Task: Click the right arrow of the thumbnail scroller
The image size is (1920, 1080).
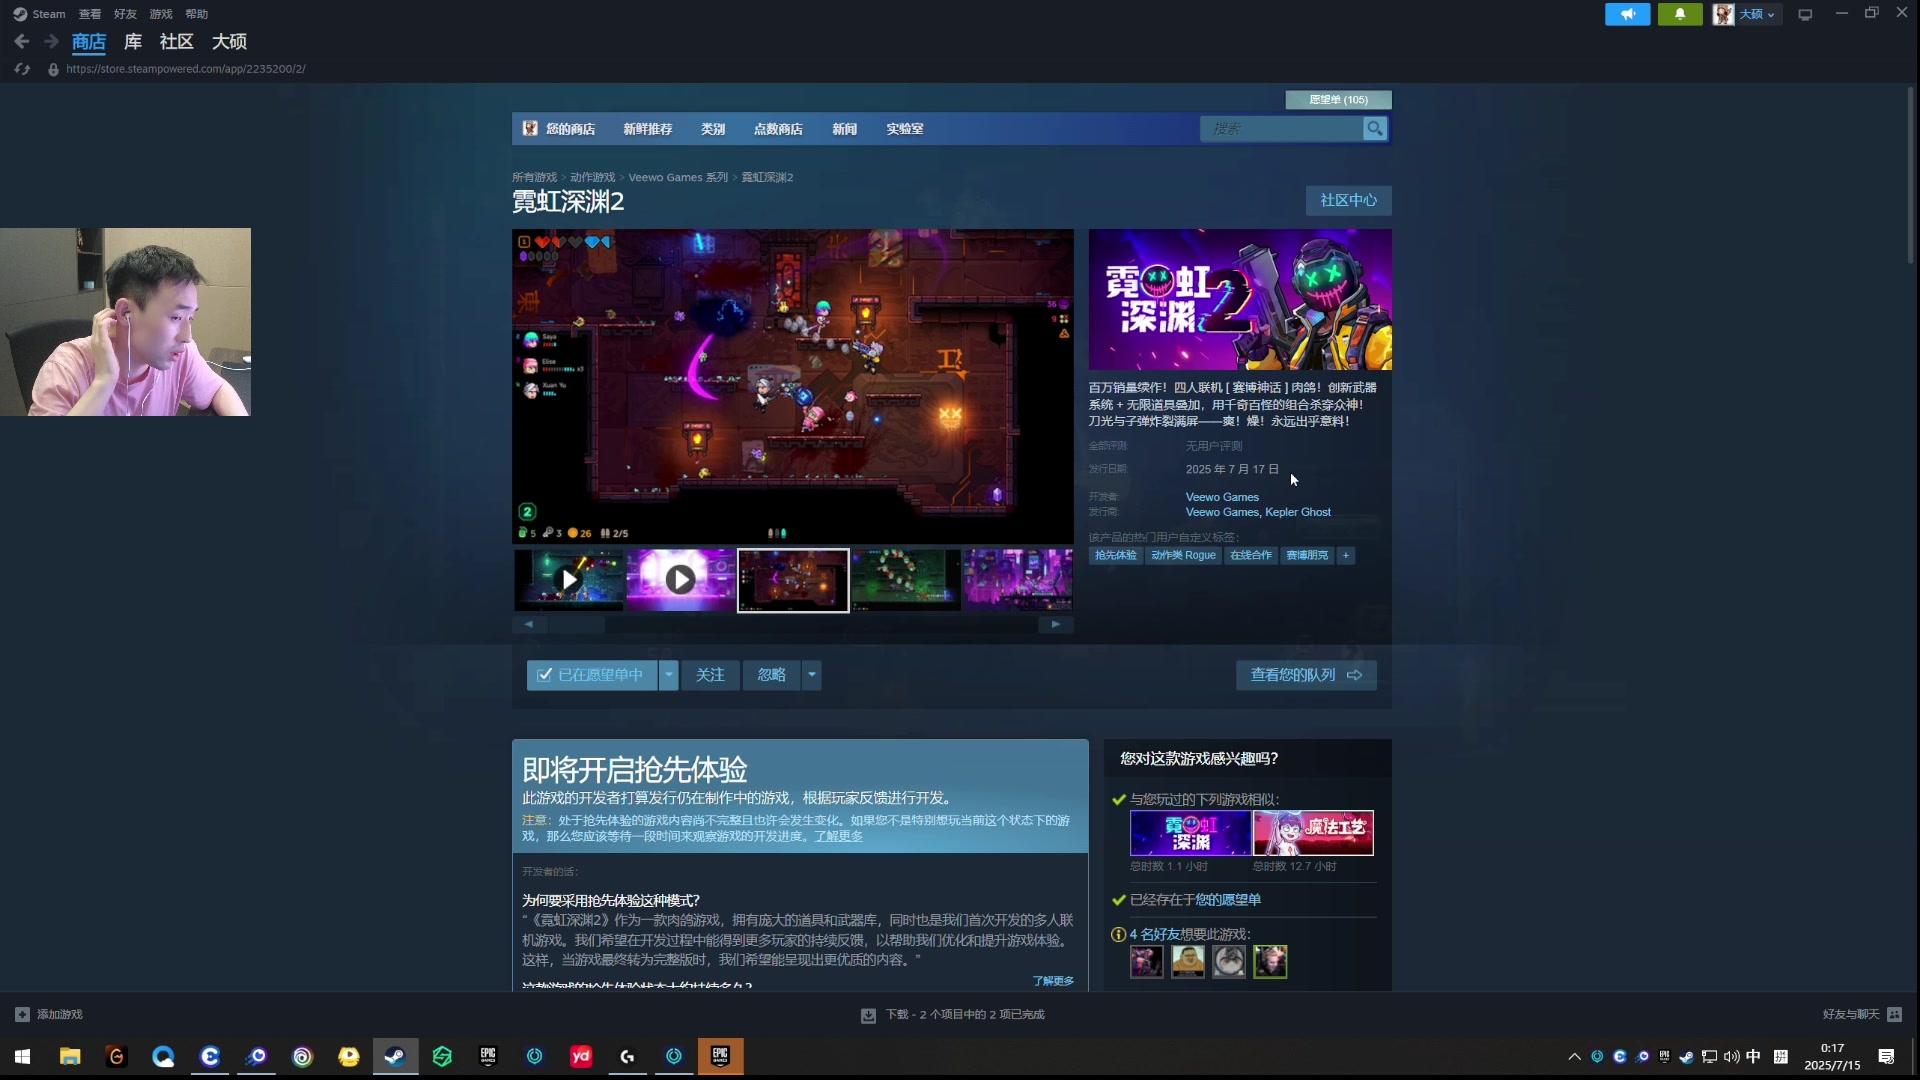Action: click(1055, 625)
